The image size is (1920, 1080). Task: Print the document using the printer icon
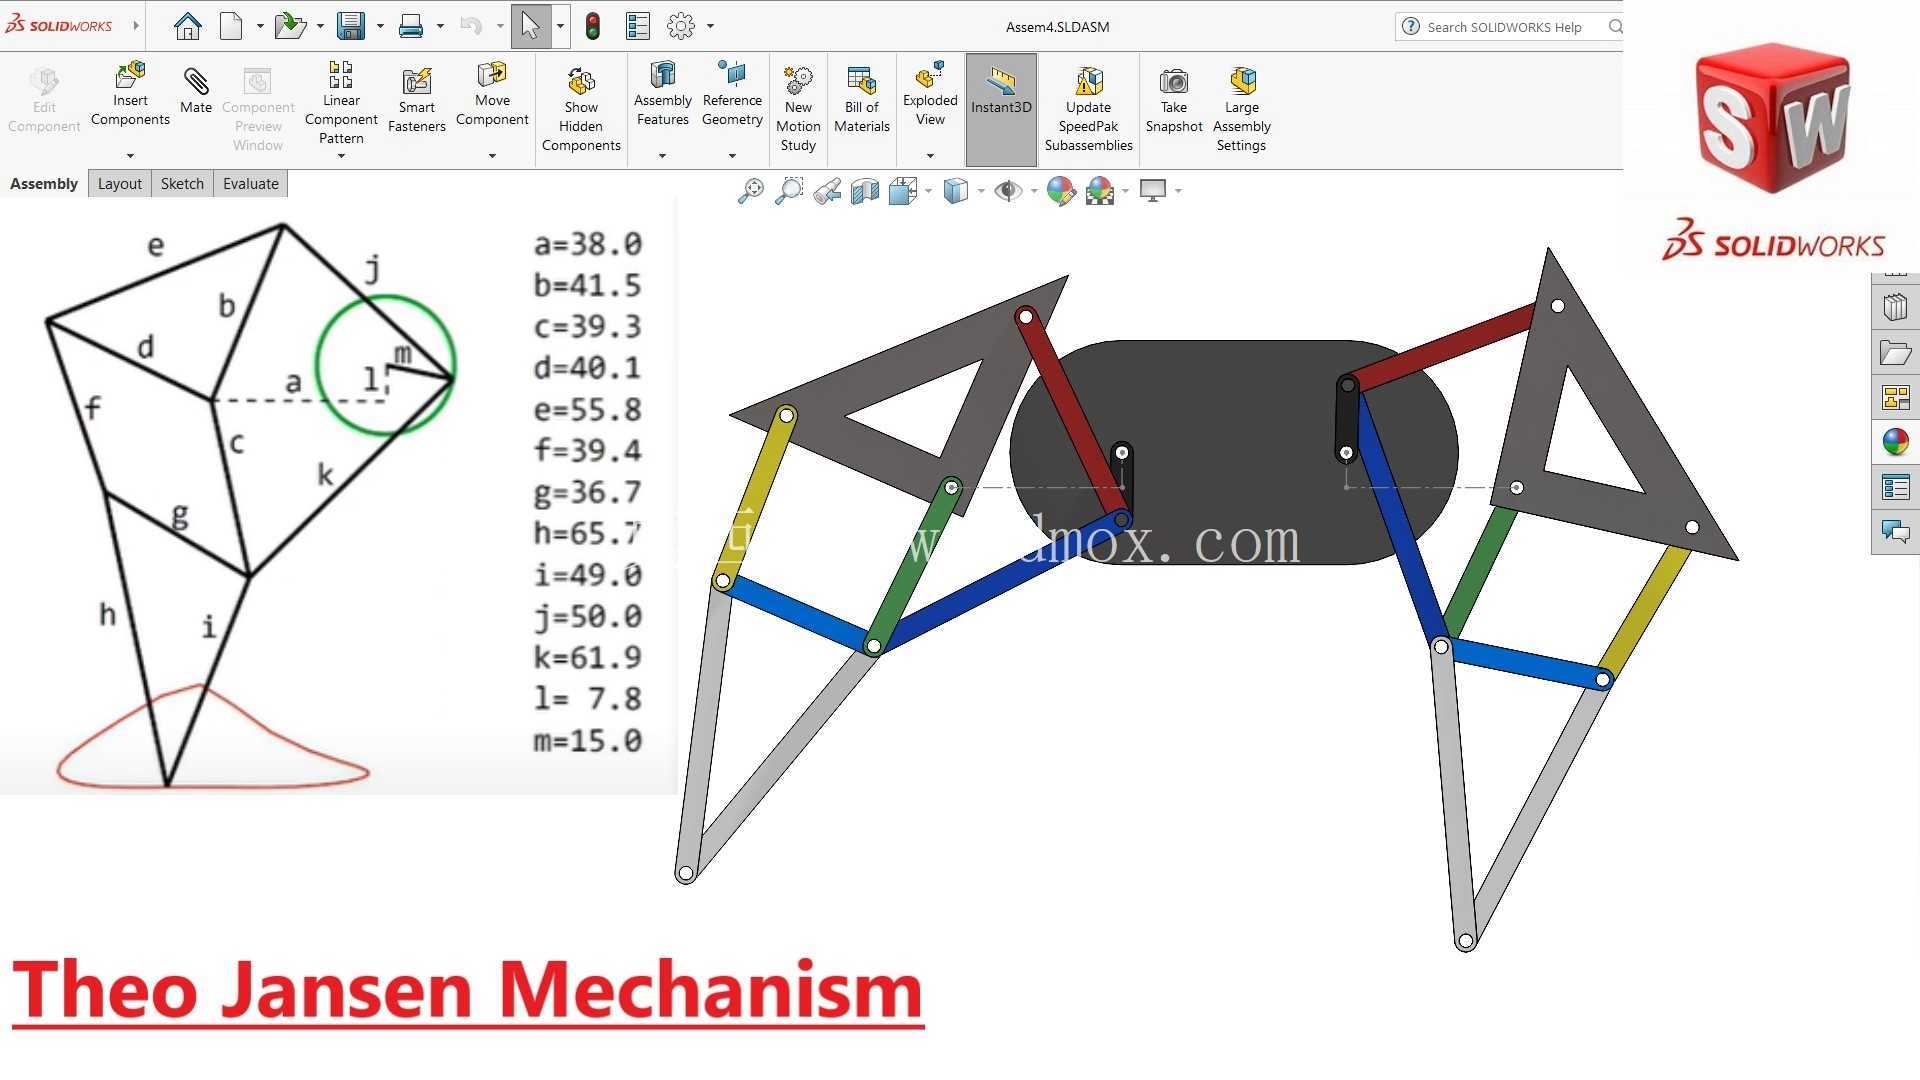point(411,27)
